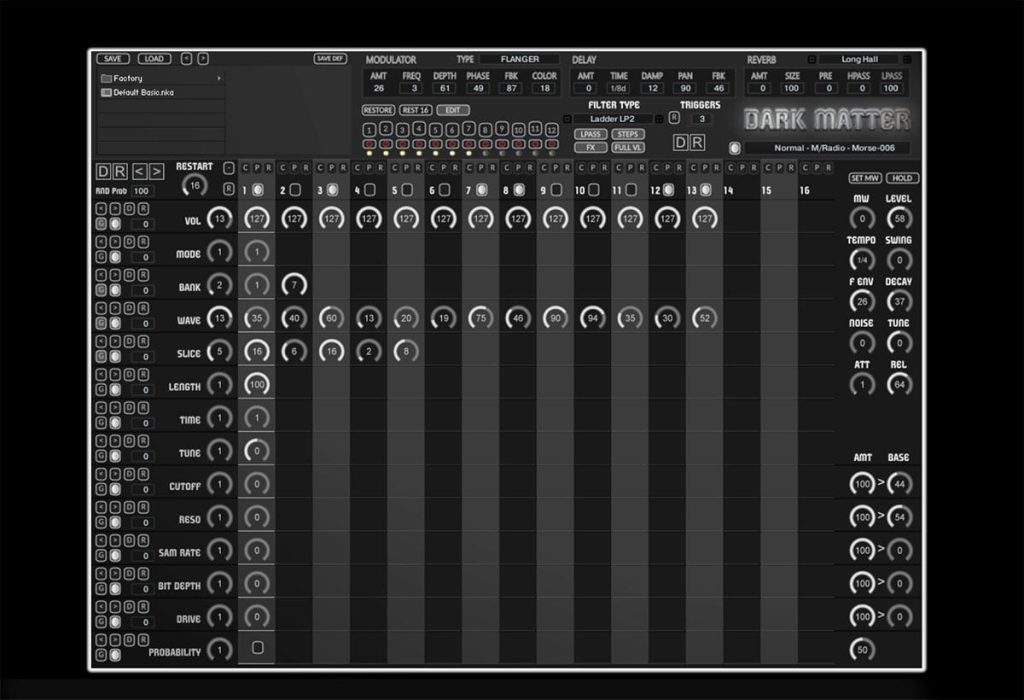Click the large shift-left arrow beside RESTART
This screenshot has height=700, width=1024.
pyautogui.click(x=139, y=172)
